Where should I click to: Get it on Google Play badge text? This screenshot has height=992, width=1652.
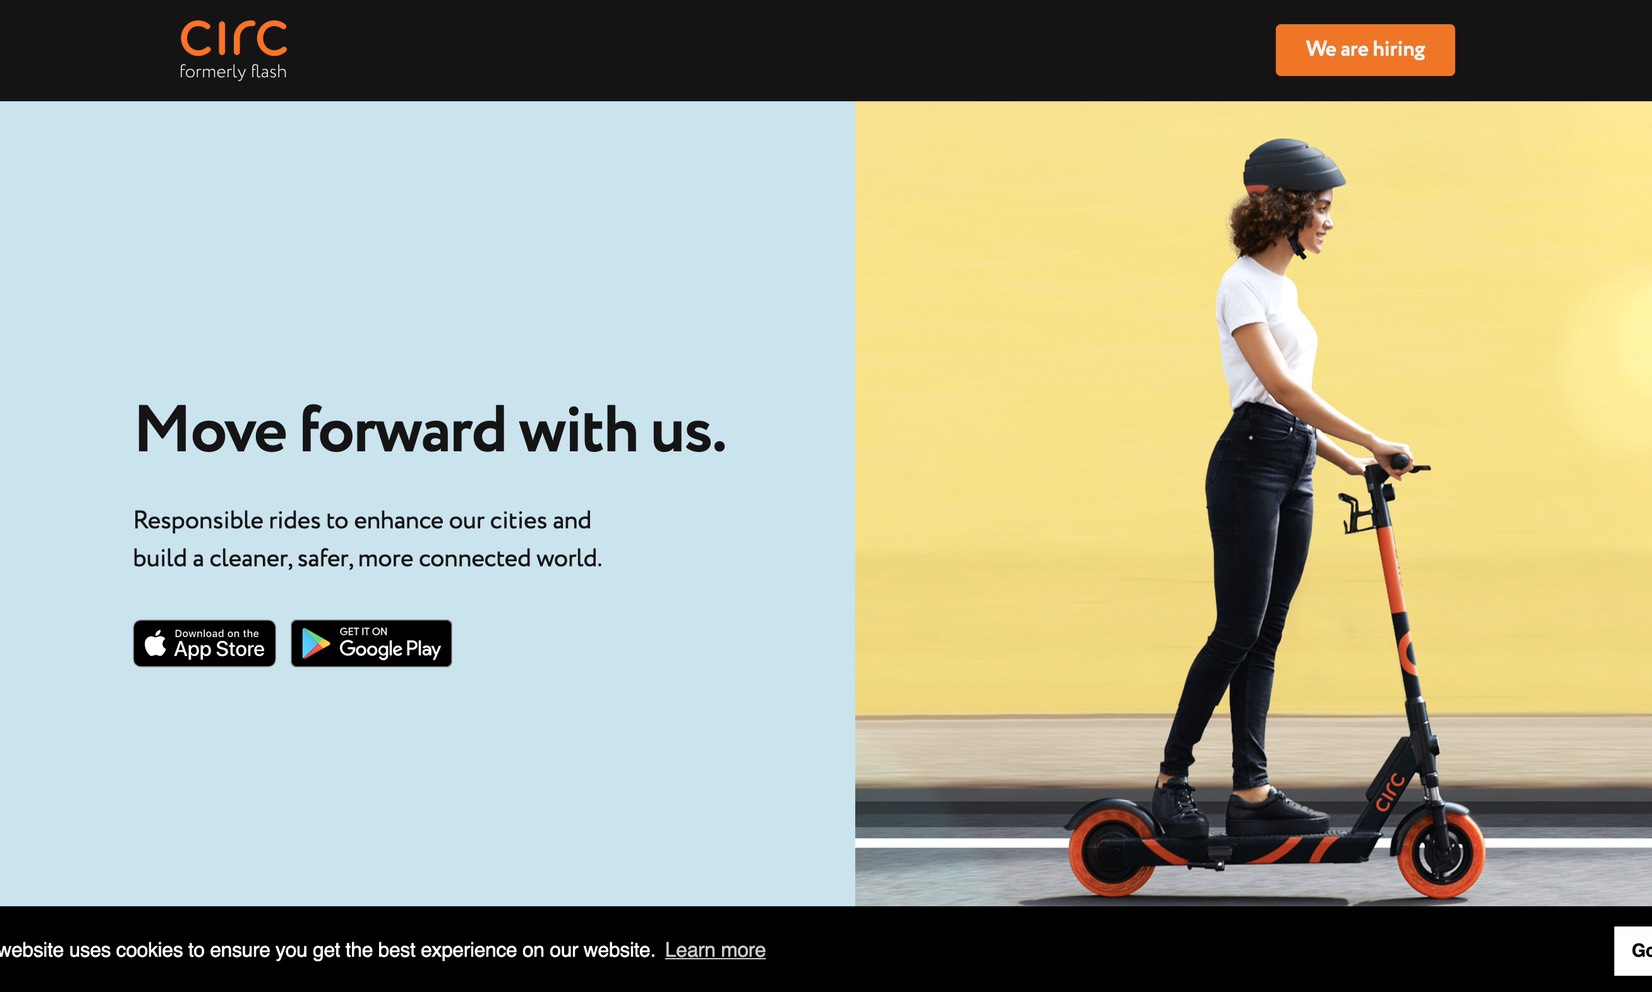tap(390, 643)
